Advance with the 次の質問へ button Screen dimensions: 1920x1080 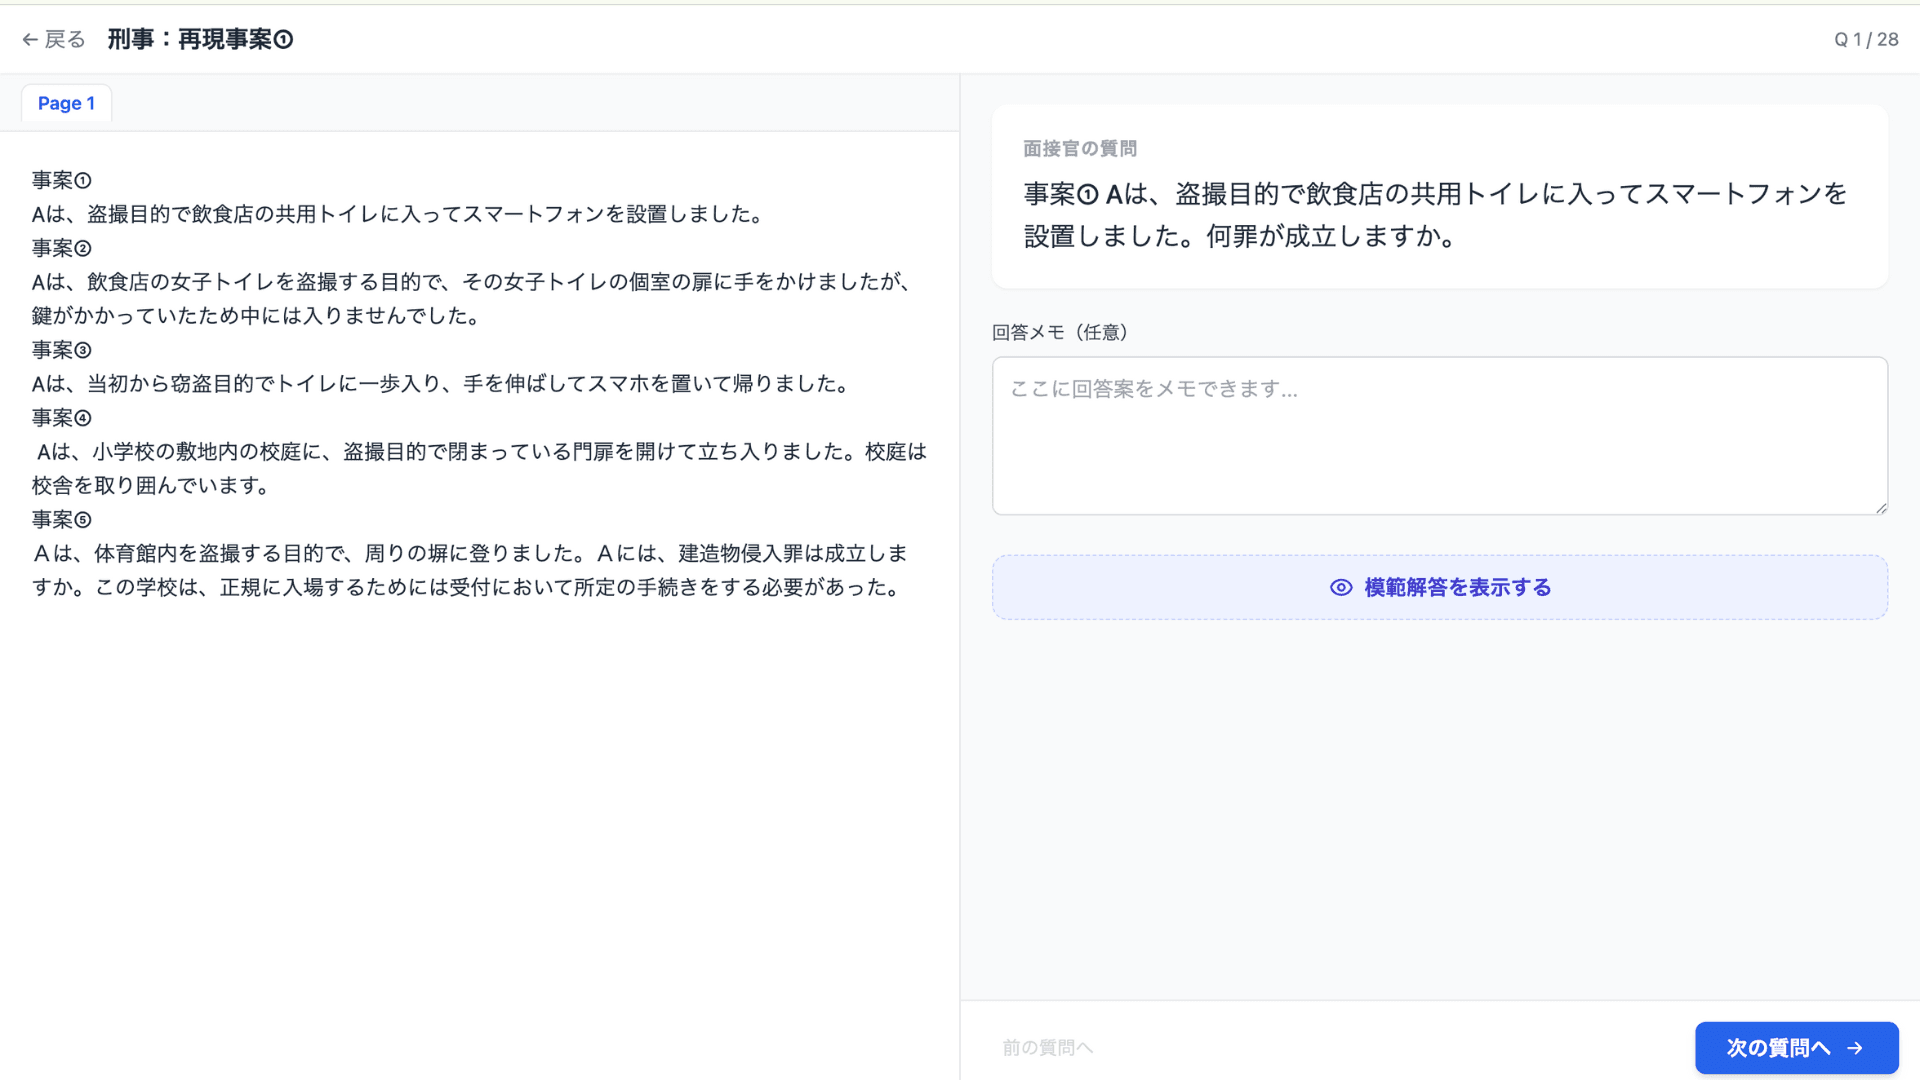point(1795,1047)
